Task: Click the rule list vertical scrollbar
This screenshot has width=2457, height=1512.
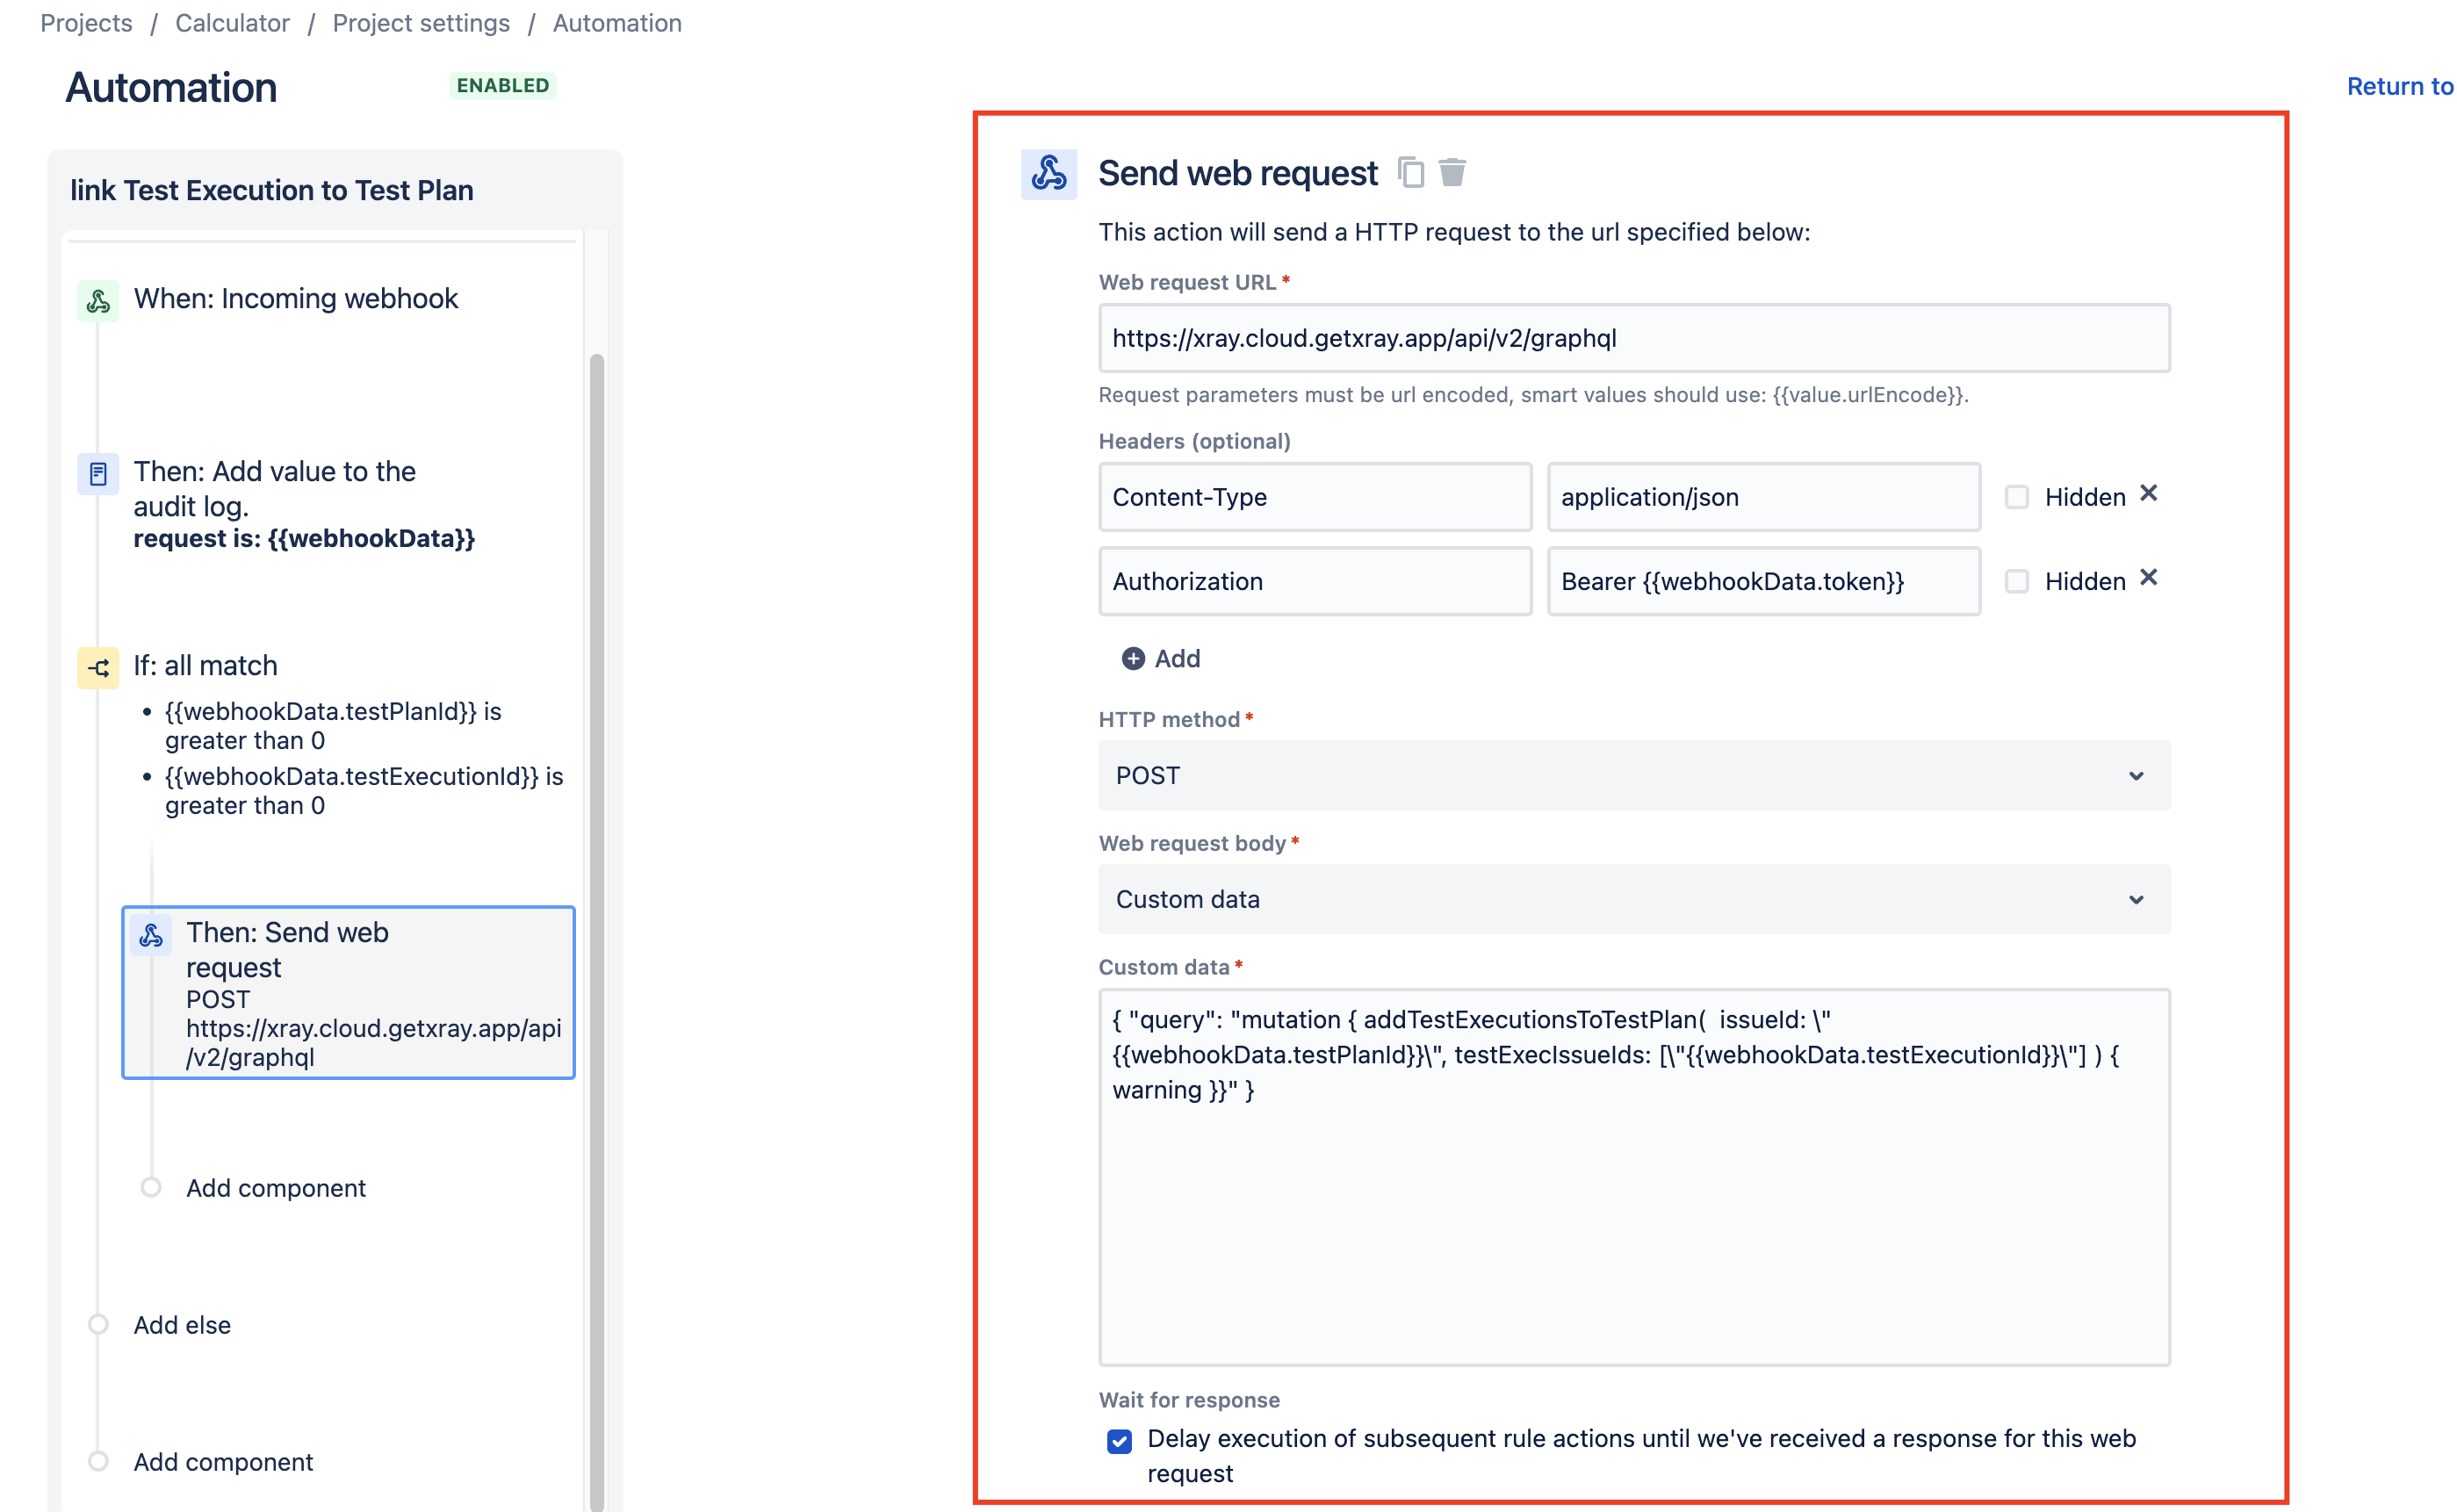Action: pyautogui.click(x=596, y=930)
